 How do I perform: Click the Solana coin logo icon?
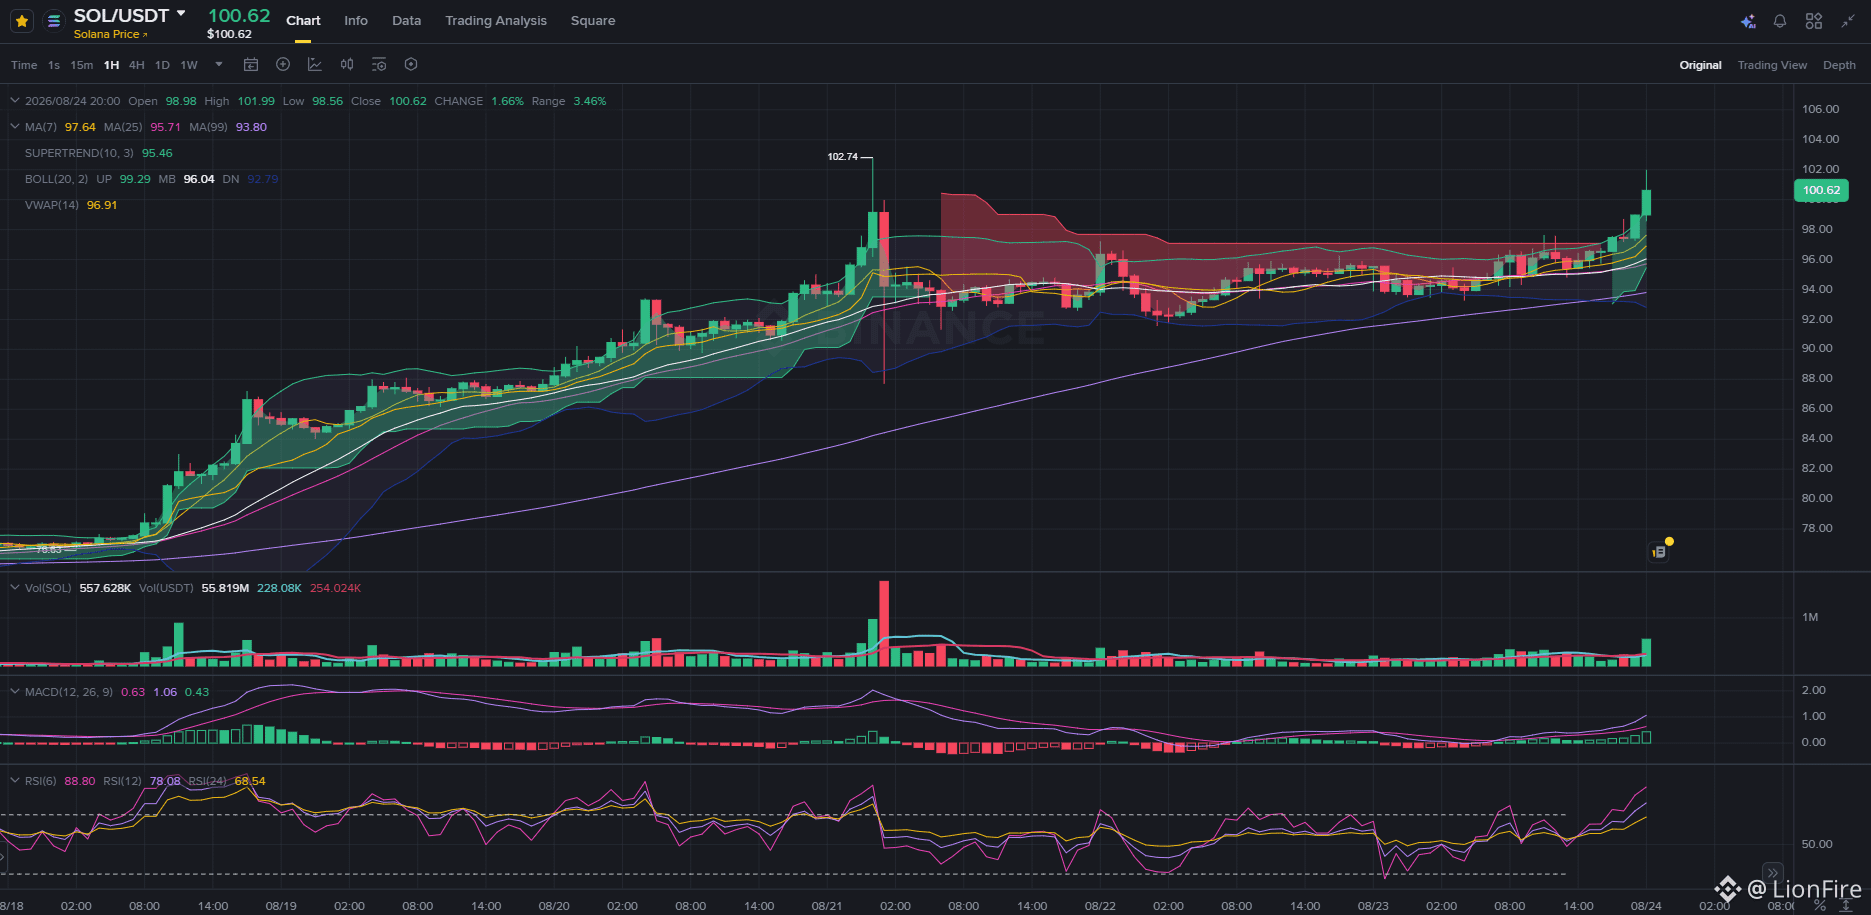click(54, 21)
